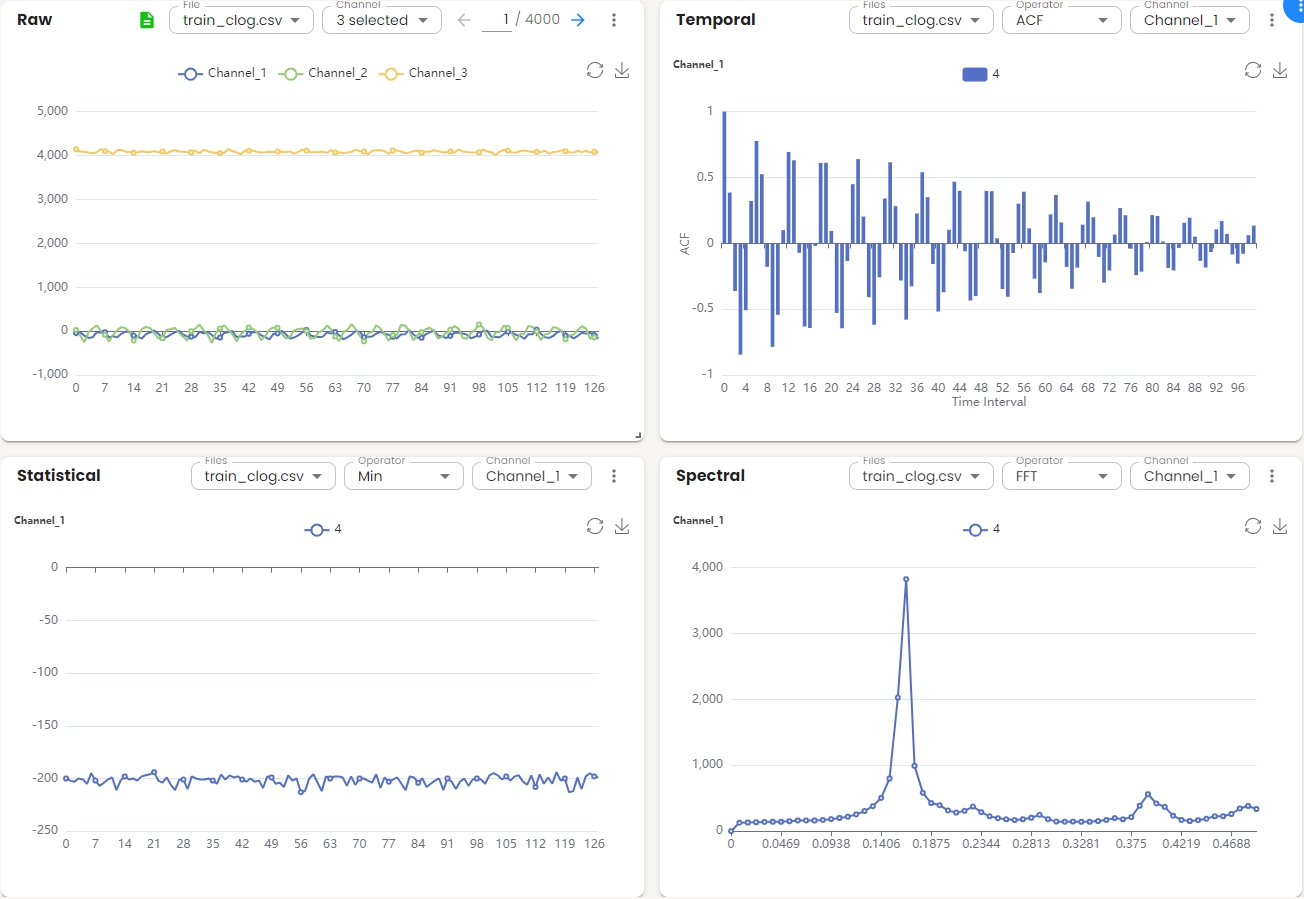Click the green file icon in Raw panel
This screenshot has width=1304, height=899.
pos(147,20)
